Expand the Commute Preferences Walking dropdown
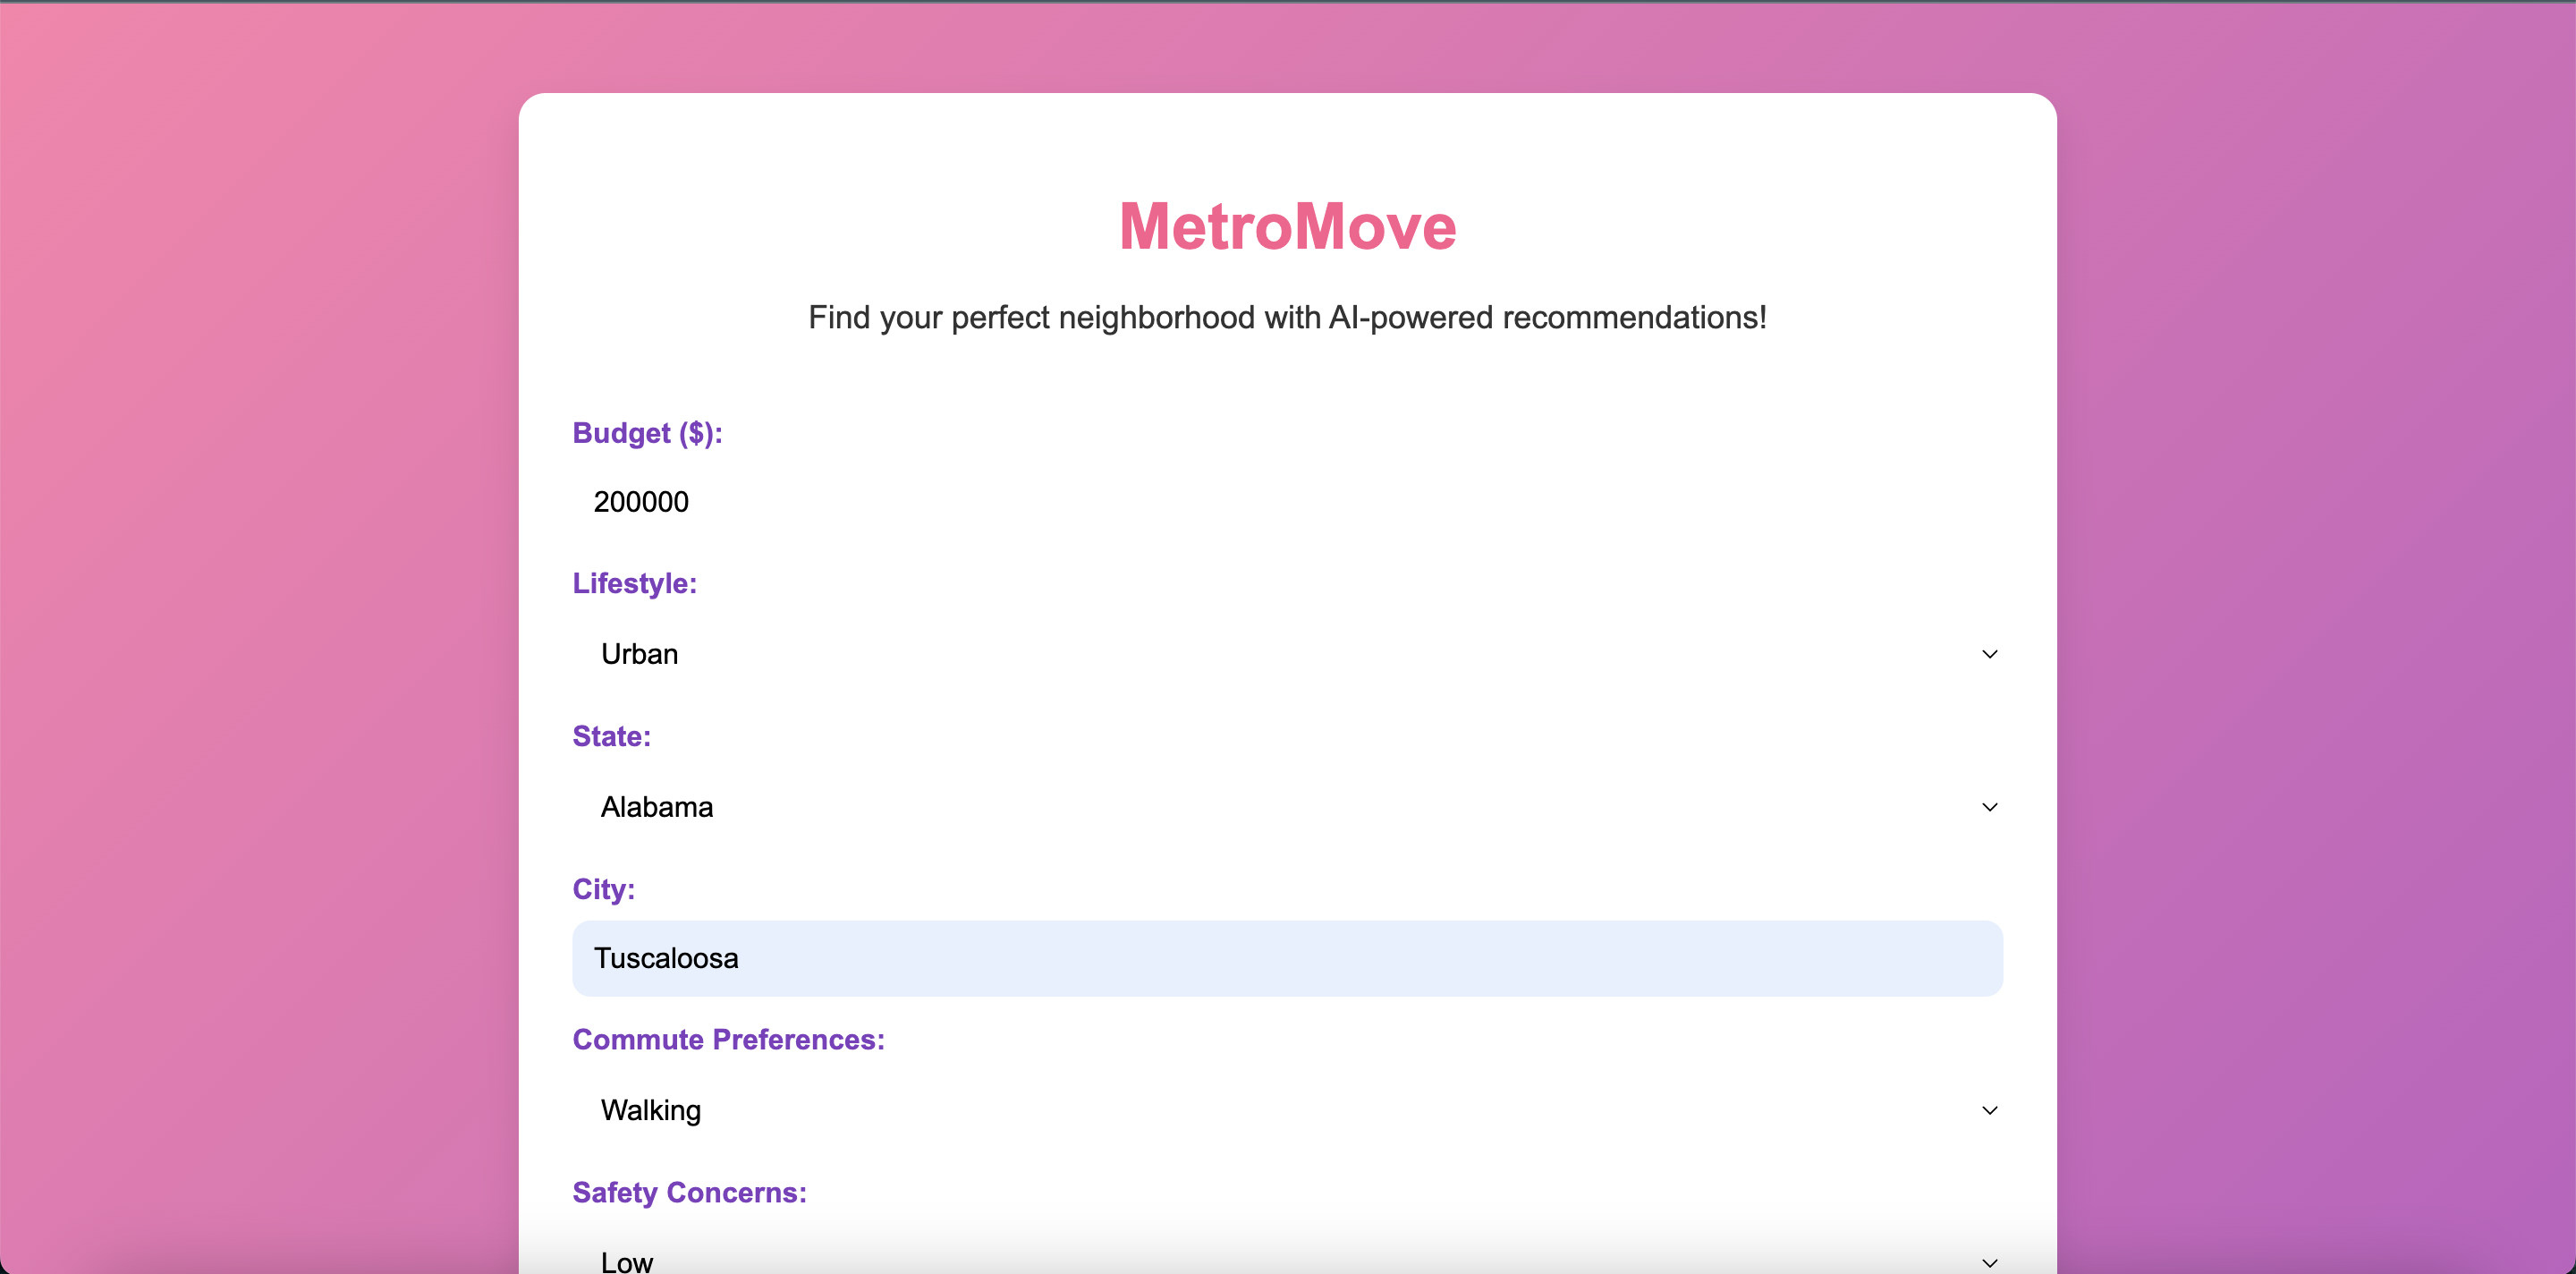 click(x=1286, y=1110)
